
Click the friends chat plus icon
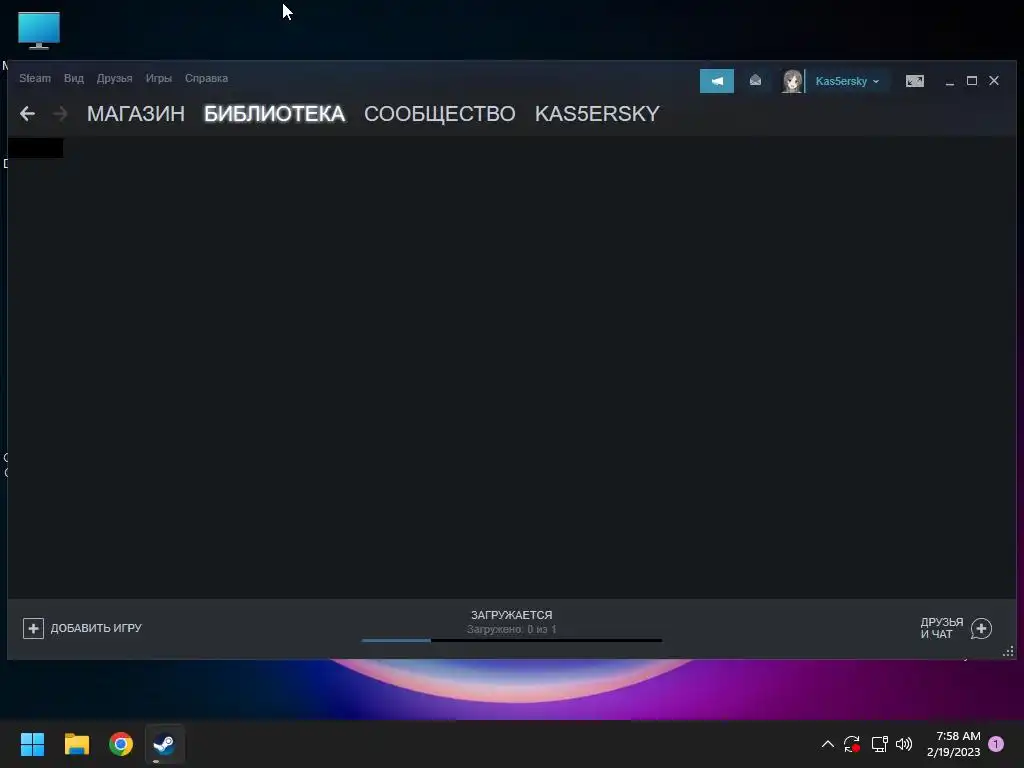point(981,628)
